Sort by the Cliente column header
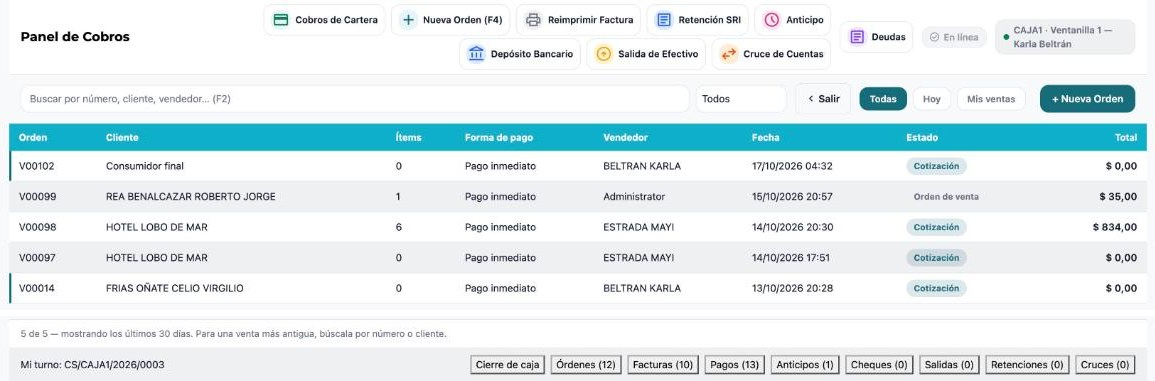Viewport: 1155px width, 381px height. (122, 138)
